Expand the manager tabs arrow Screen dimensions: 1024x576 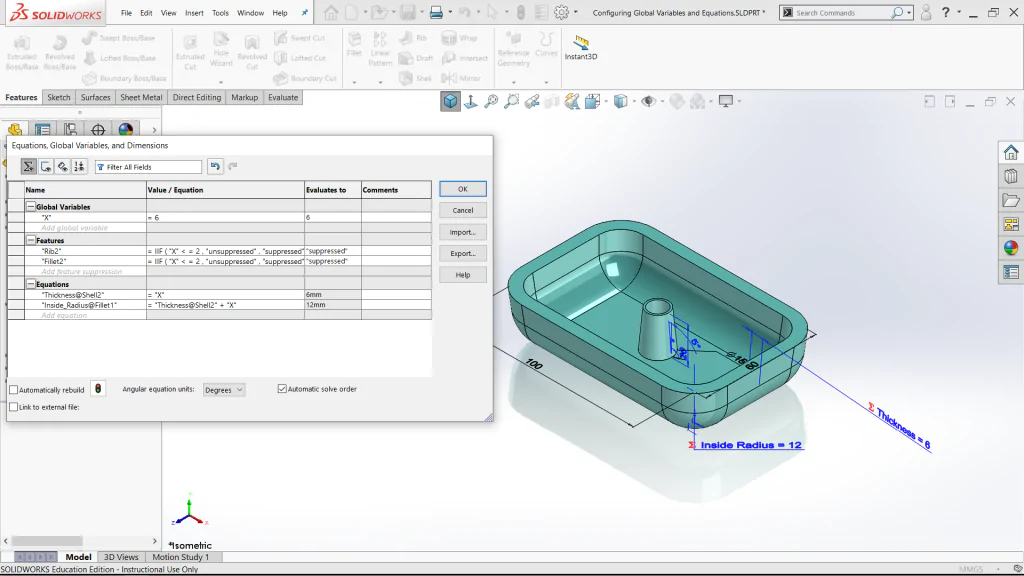tap(154, 130)
